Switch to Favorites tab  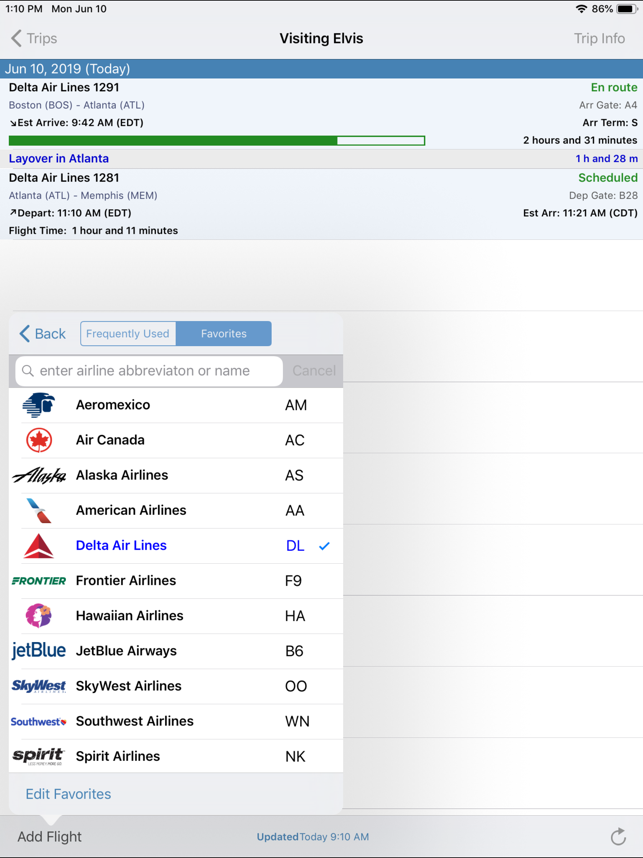coord(224,334)
